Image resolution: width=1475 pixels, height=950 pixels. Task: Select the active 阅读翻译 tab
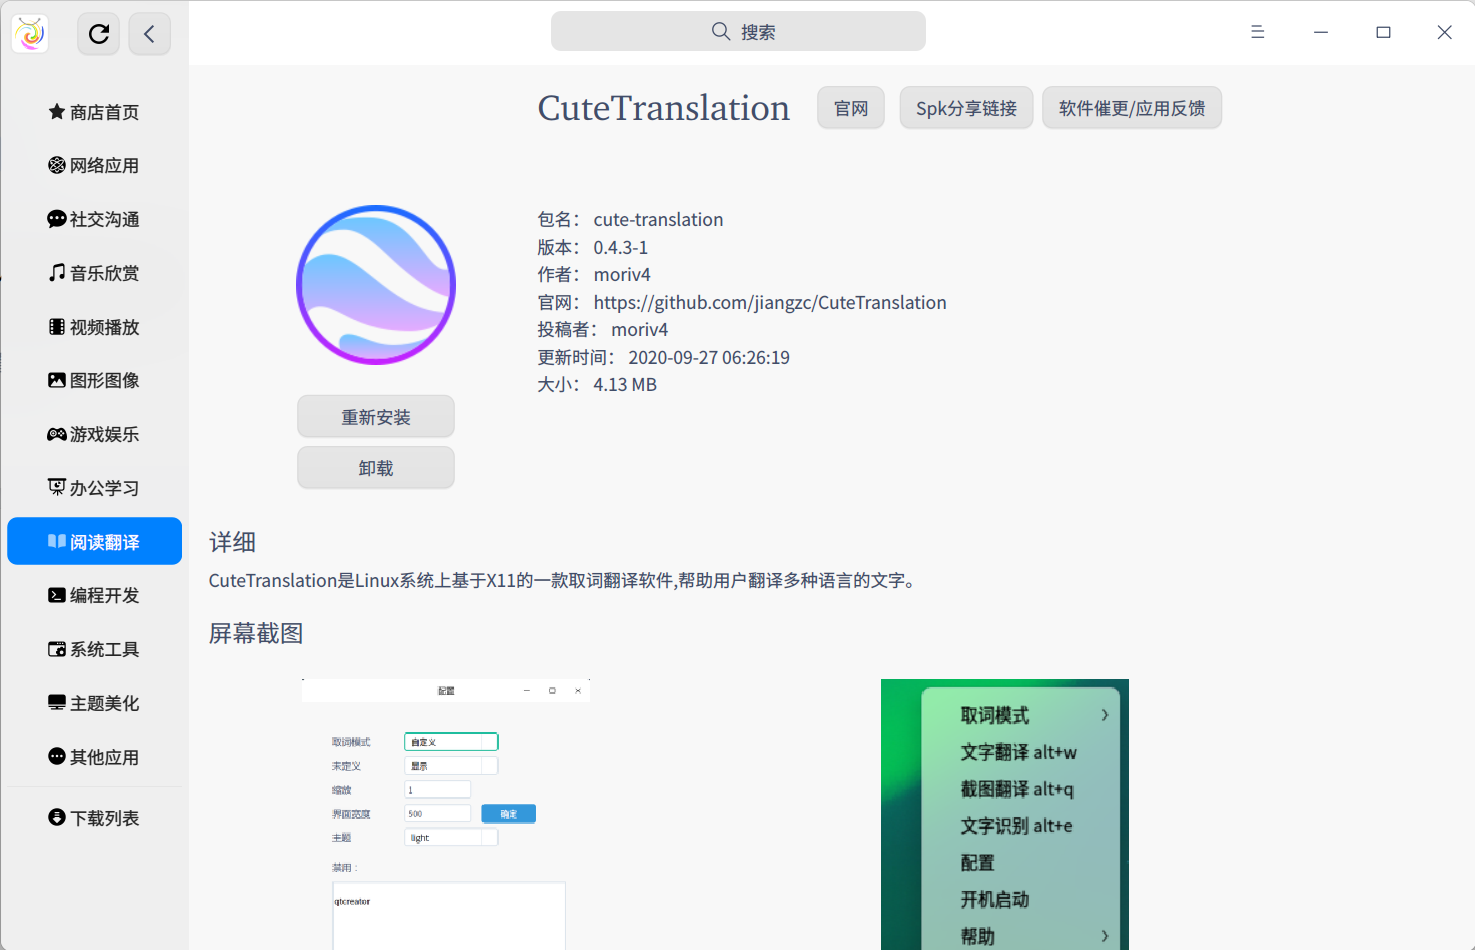click(x=94, y=541)
